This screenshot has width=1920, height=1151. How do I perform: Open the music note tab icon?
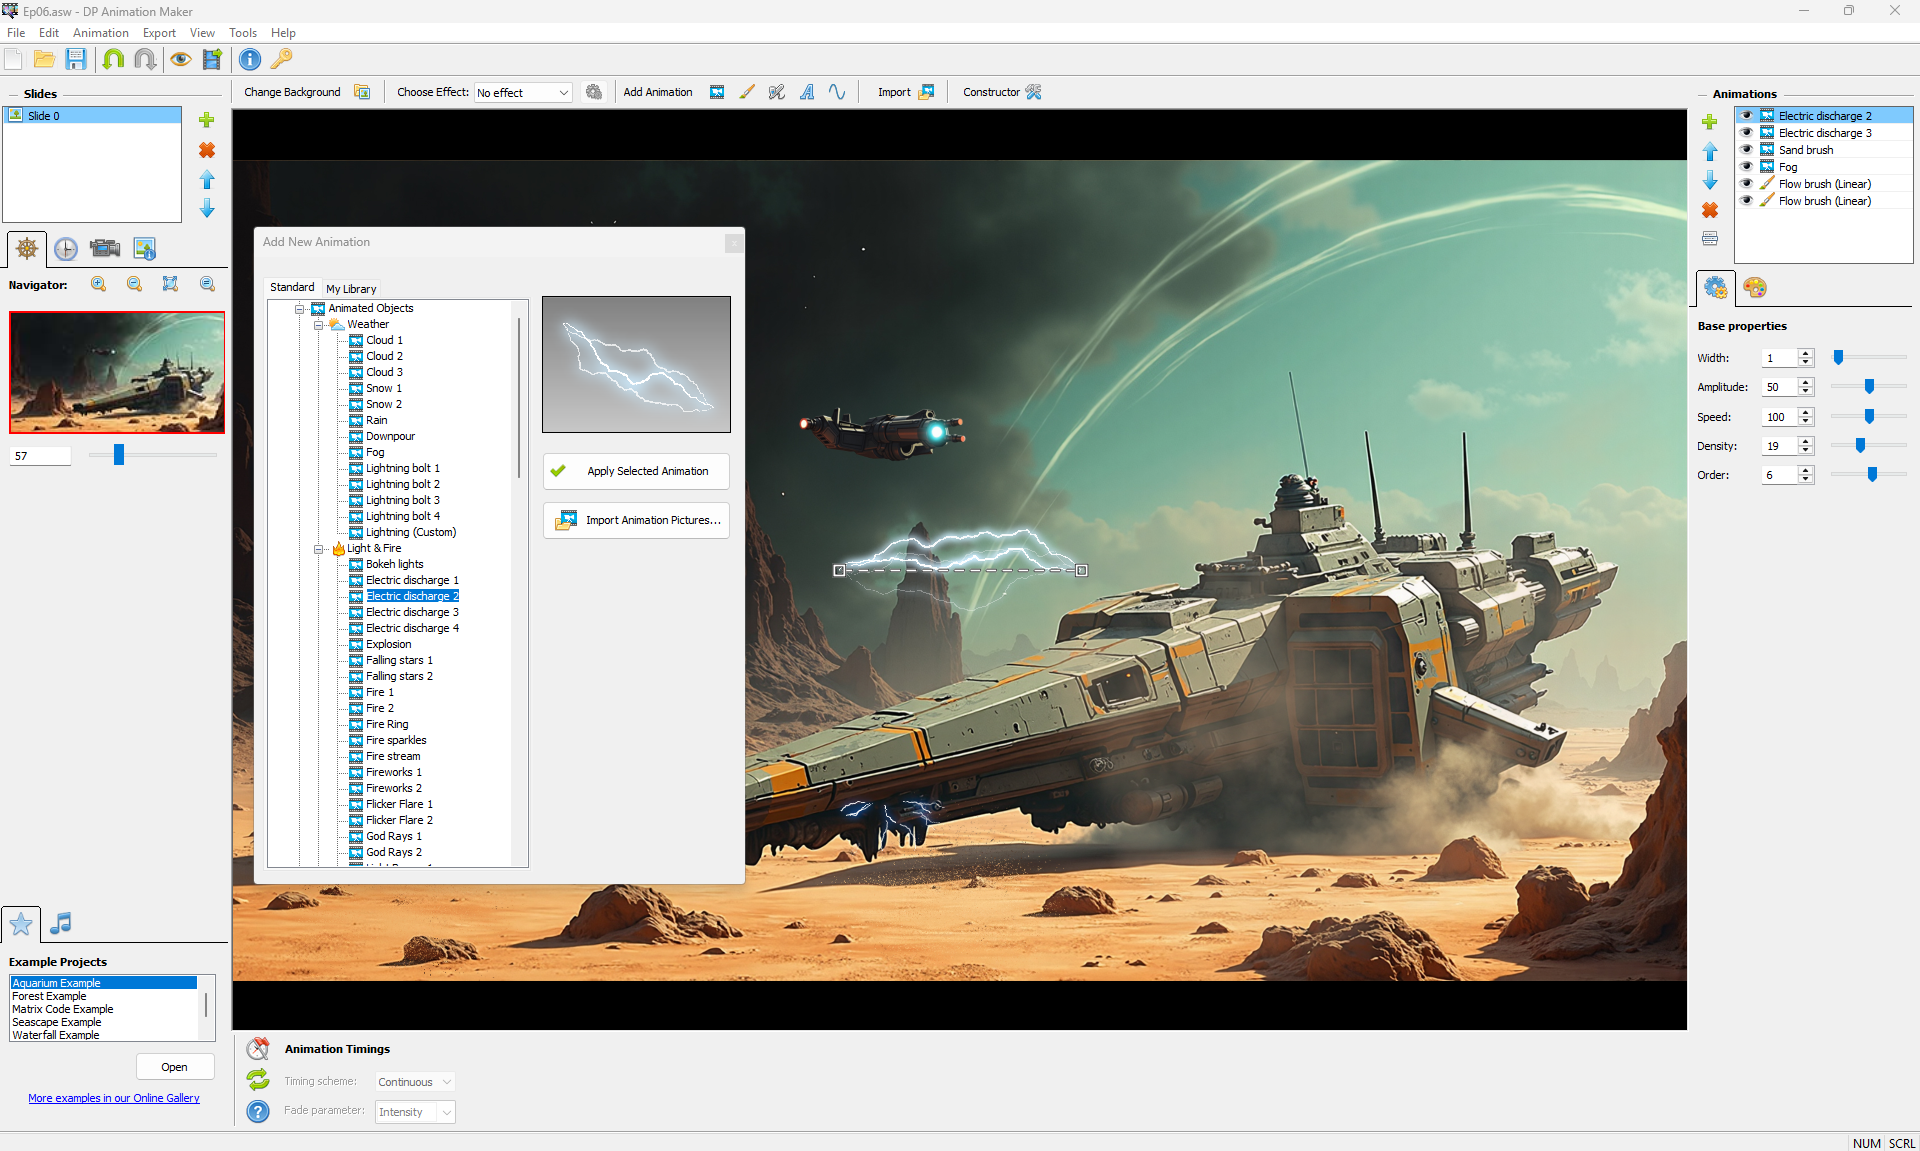[61, 923]
